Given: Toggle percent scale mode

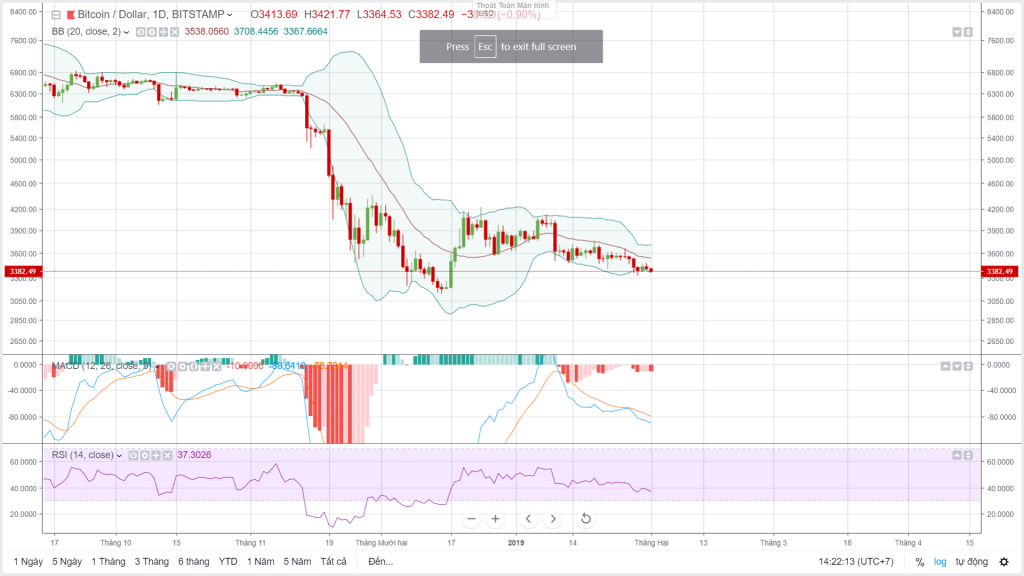Looking at the screenshot, I should coord(920,562).
